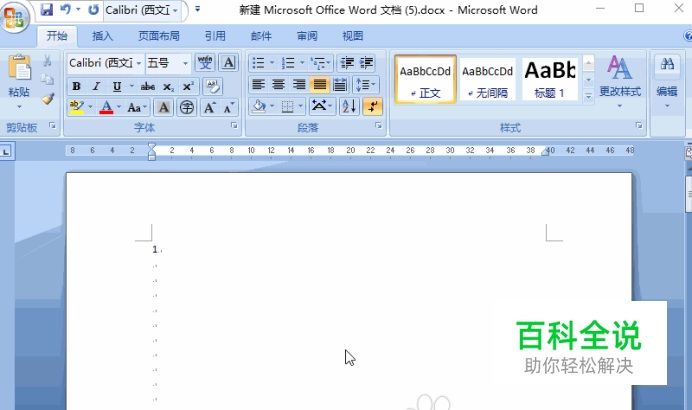Toggle bold formatting
The height and width of the screenshot is (410, 692).
tap(76, 86)
